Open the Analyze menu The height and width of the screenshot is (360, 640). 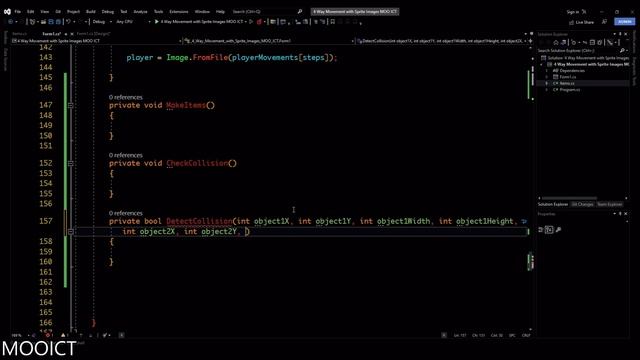tap(140, 12)
